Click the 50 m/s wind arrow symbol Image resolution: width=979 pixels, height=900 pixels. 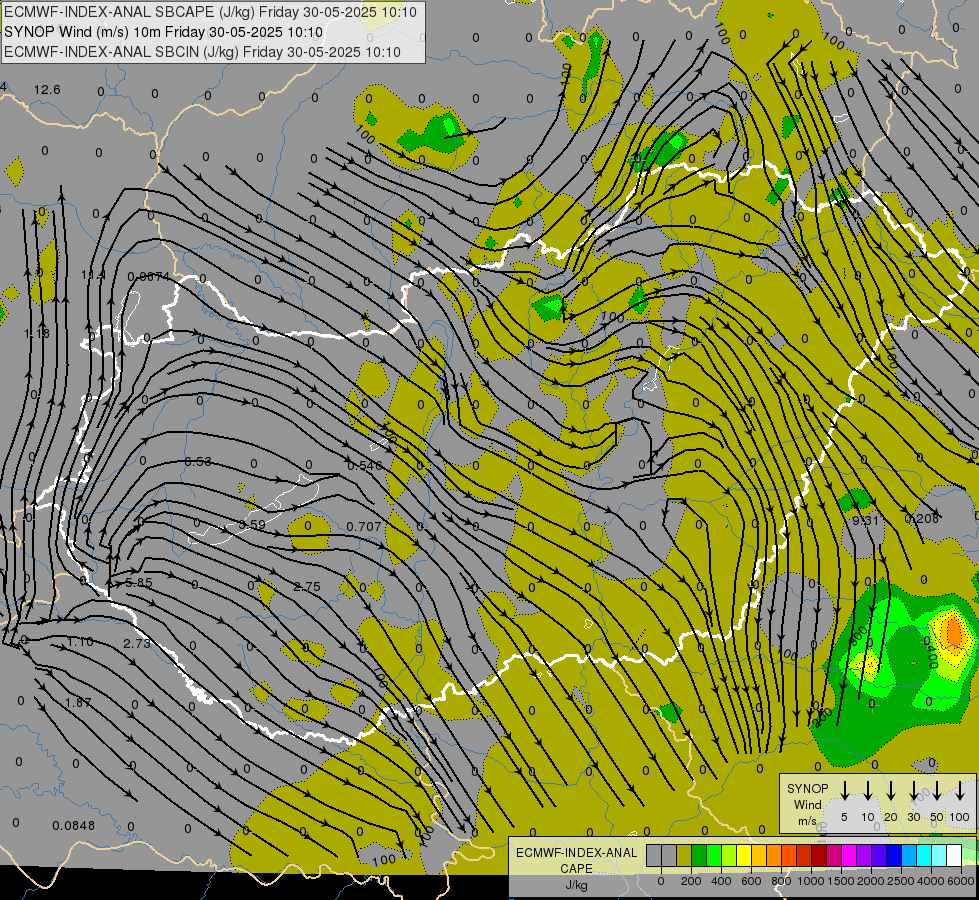(x=937, y=791)
